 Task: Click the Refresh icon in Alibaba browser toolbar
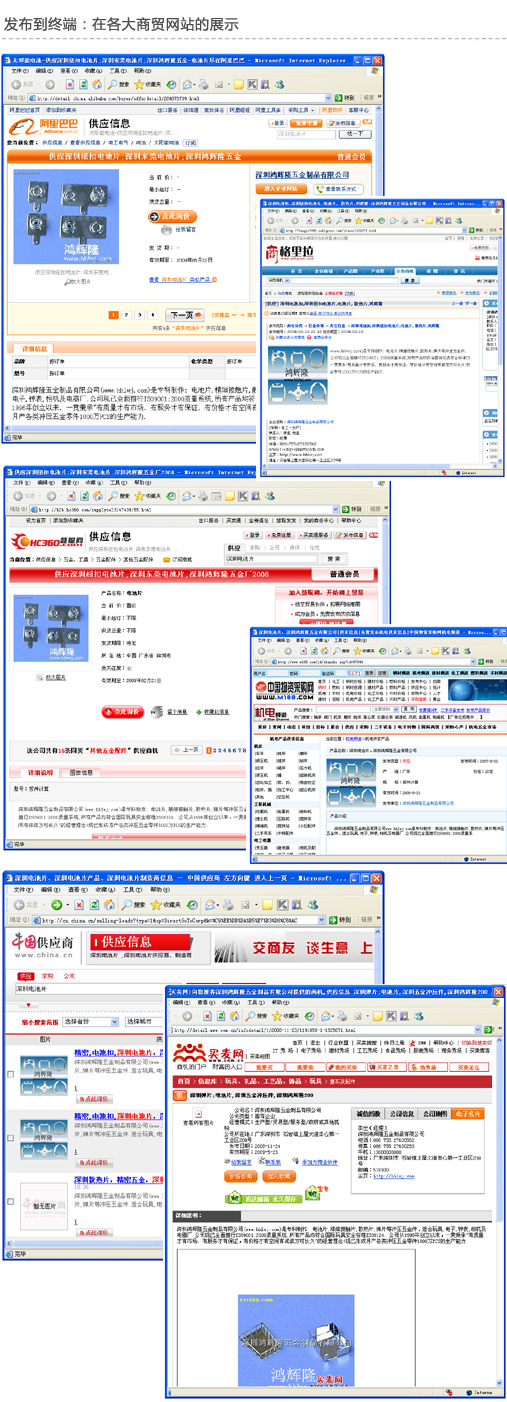(83, 84)
